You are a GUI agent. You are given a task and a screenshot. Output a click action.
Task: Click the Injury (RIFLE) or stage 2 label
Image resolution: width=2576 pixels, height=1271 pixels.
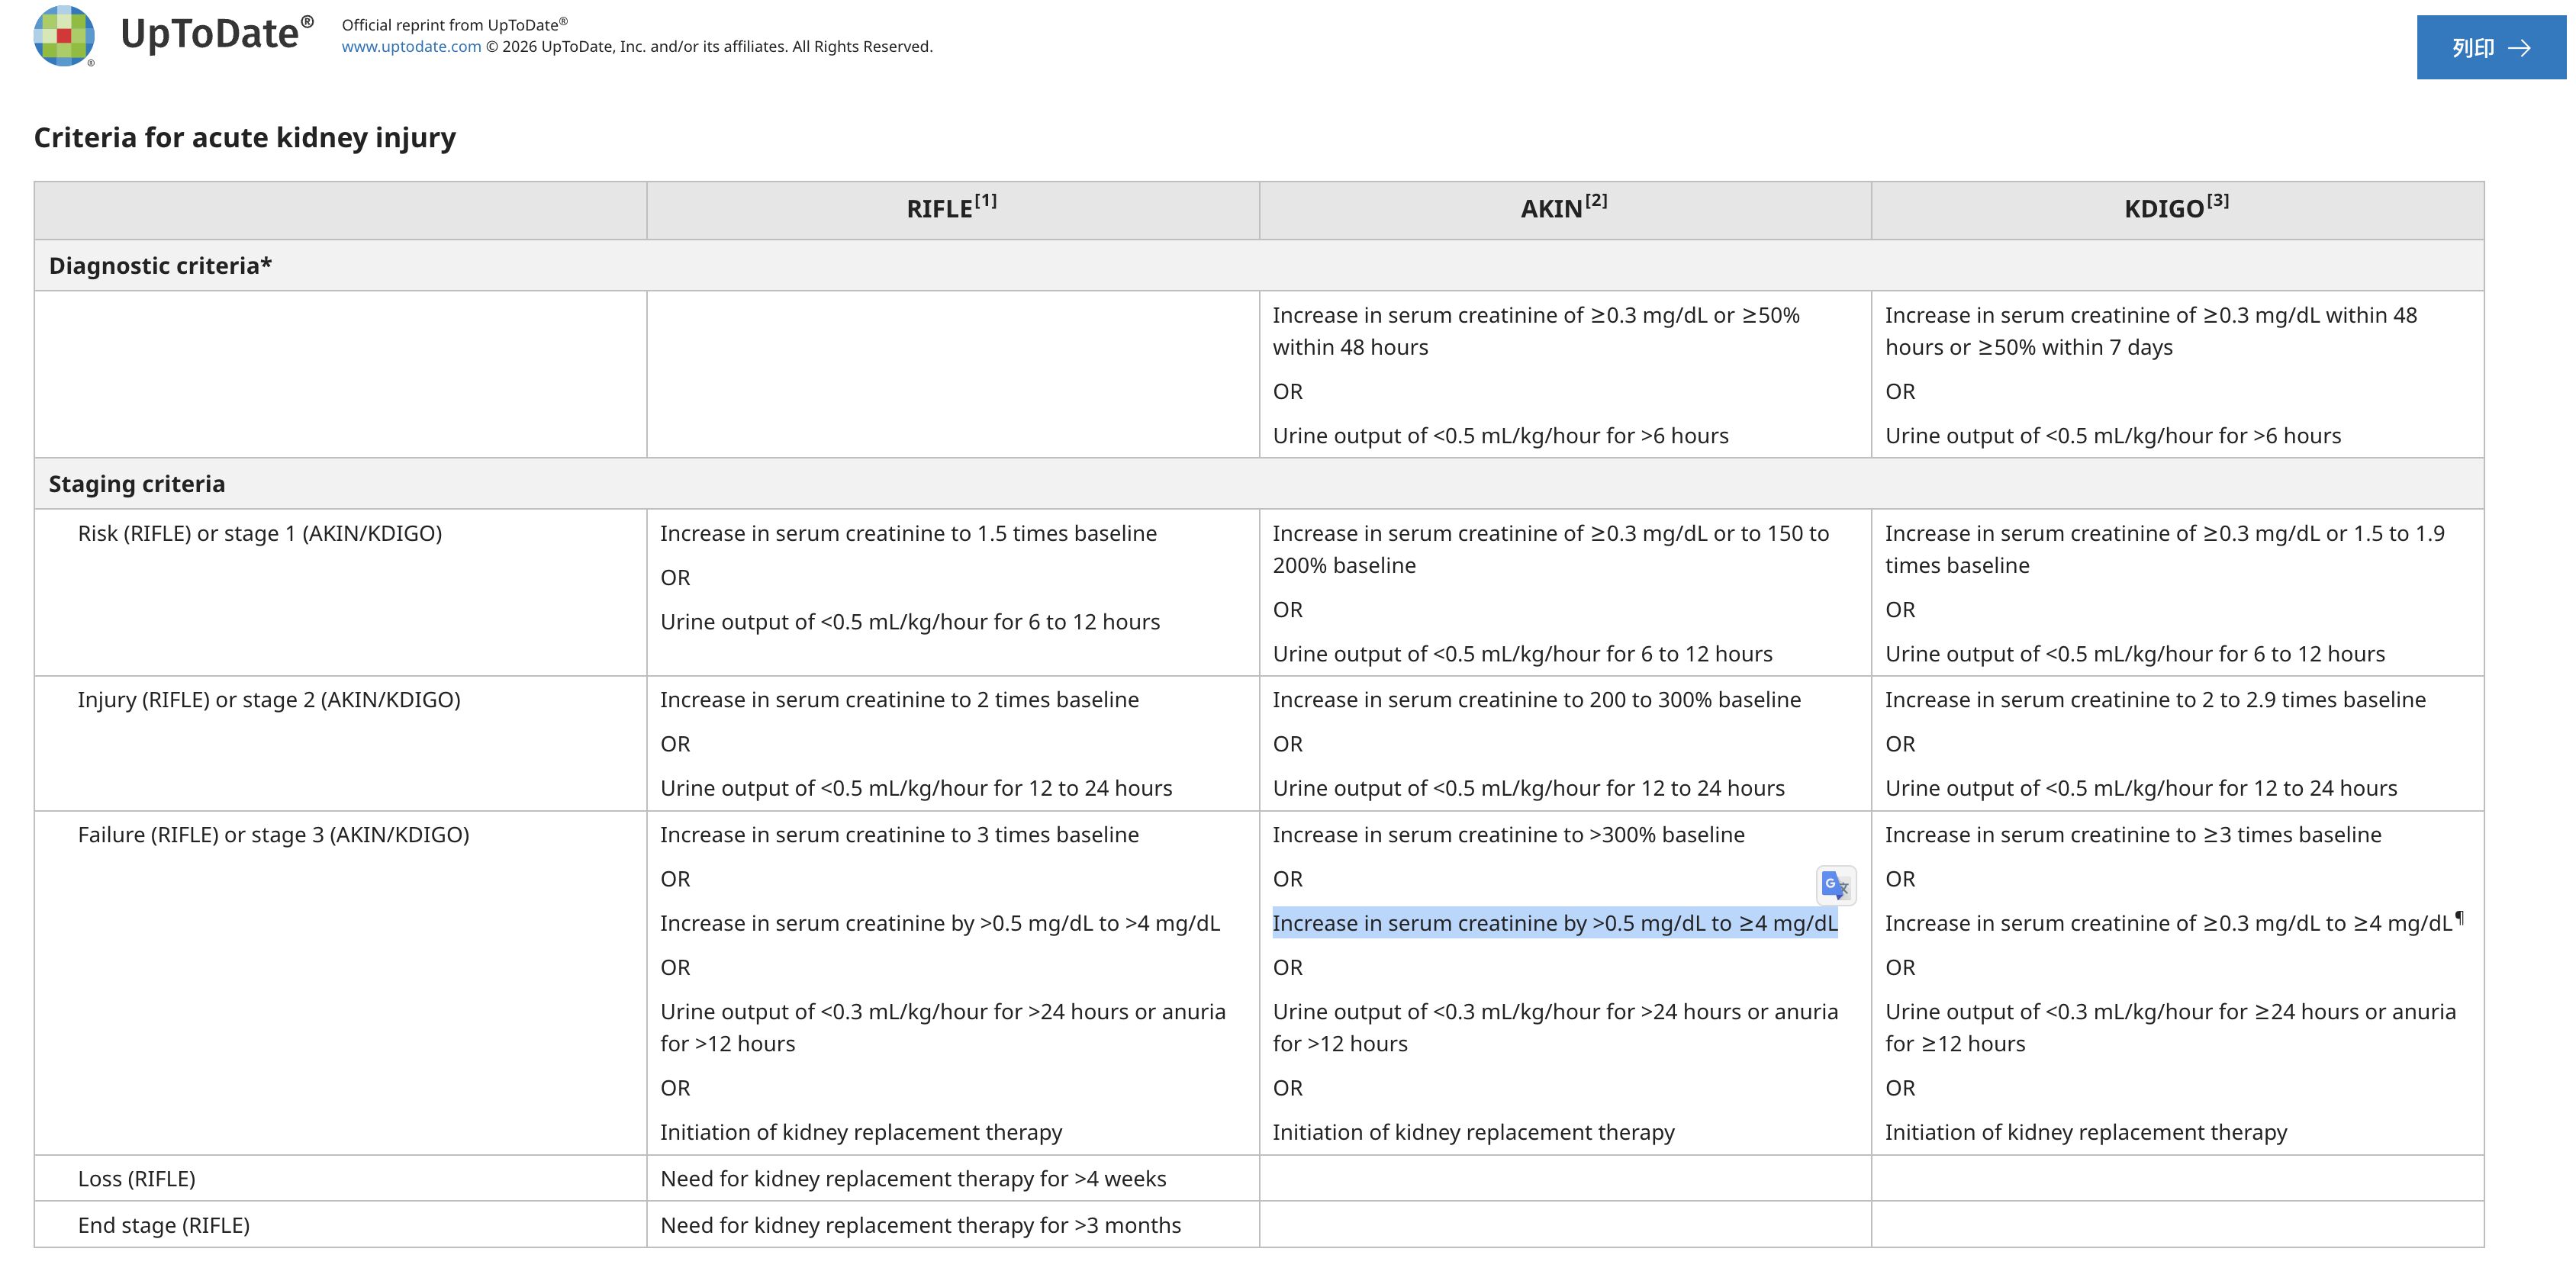point(269,700)
